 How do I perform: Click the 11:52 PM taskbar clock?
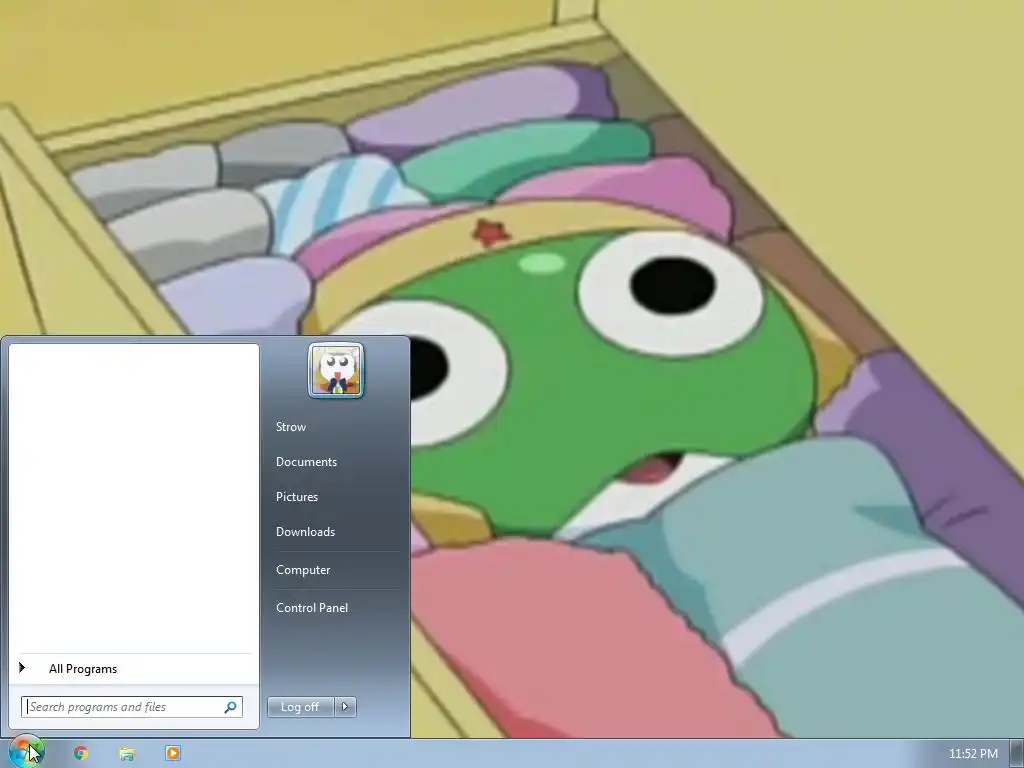(x=973, y=754)
